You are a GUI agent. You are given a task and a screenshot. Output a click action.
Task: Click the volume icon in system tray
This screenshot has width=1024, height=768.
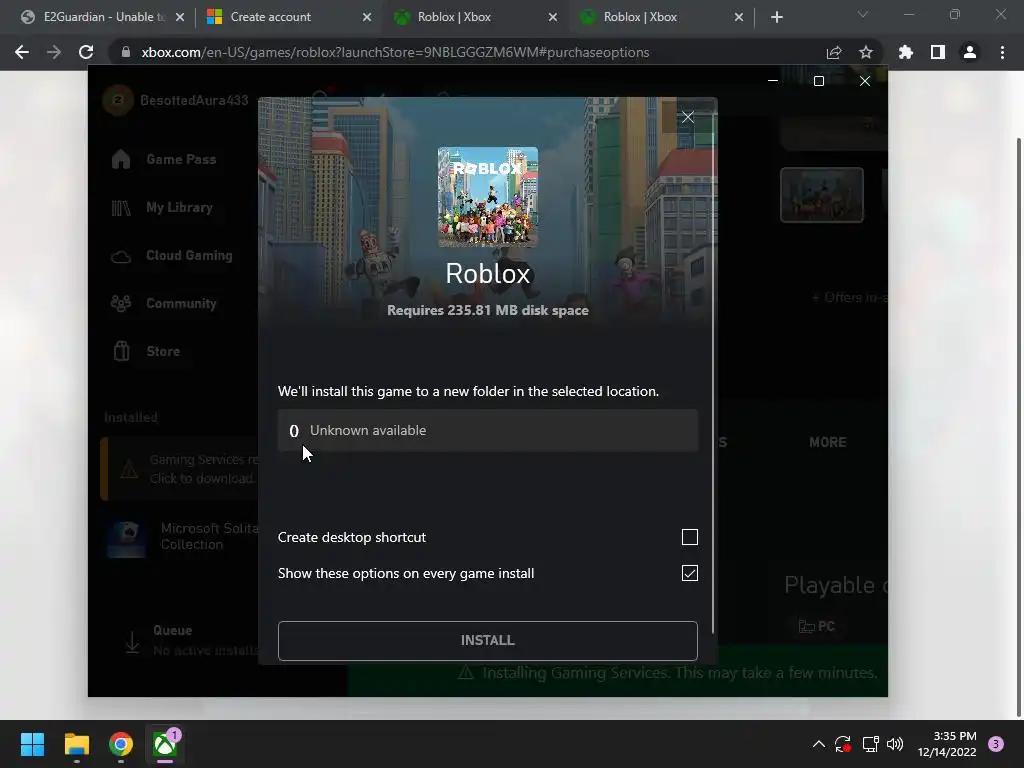click(x=895, y=744)
